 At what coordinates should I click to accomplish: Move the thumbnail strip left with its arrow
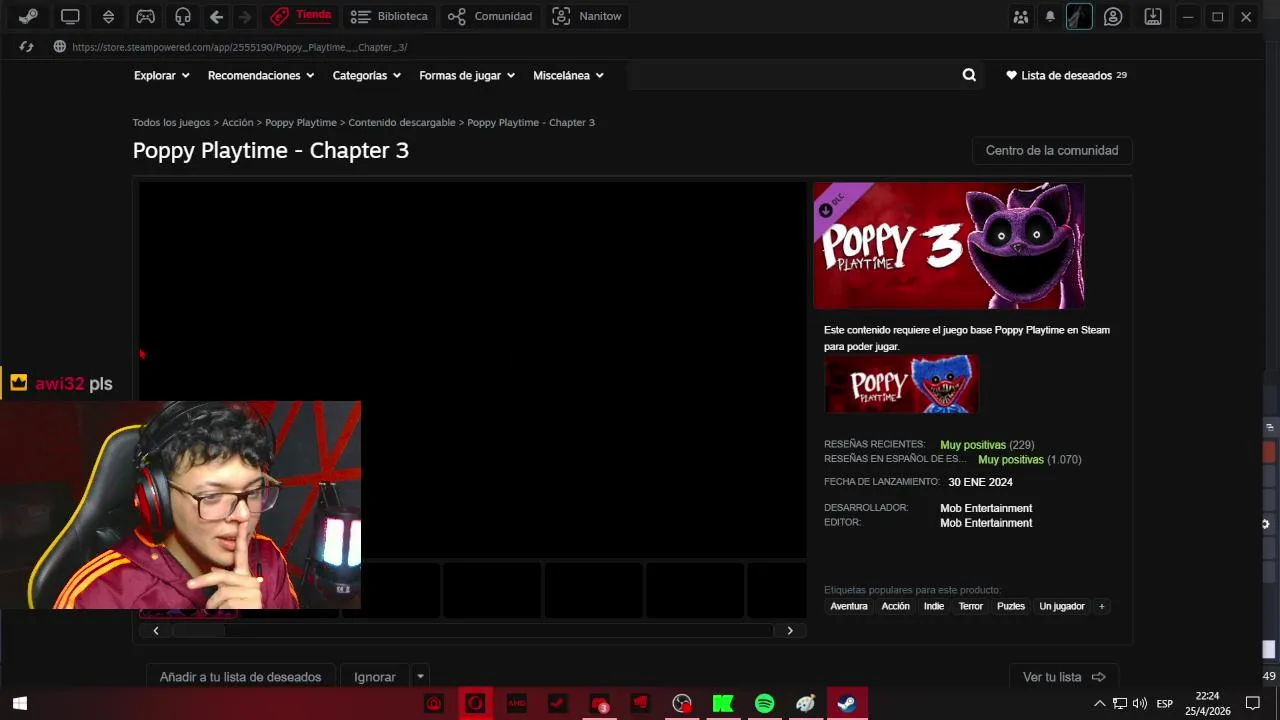click(x=156, y=630)
